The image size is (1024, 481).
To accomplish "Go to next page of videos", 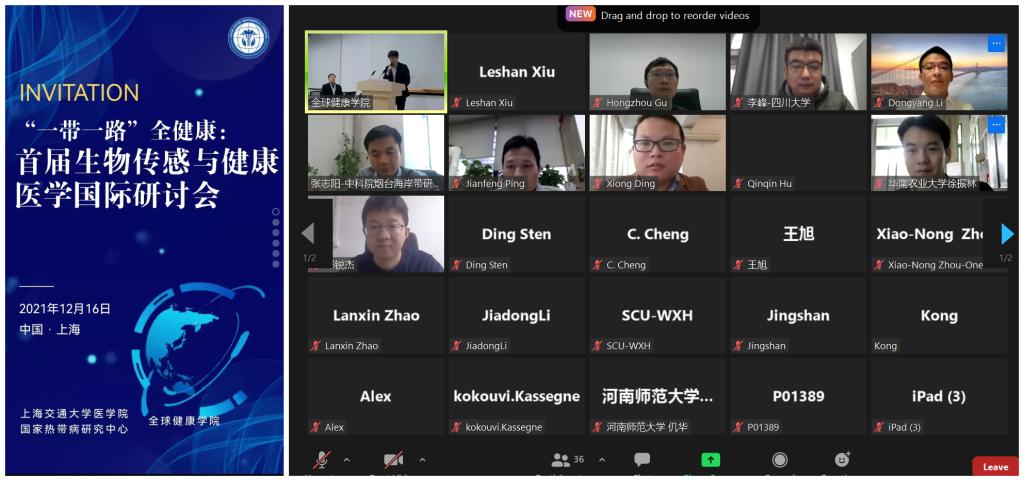I will (1006, 234).
